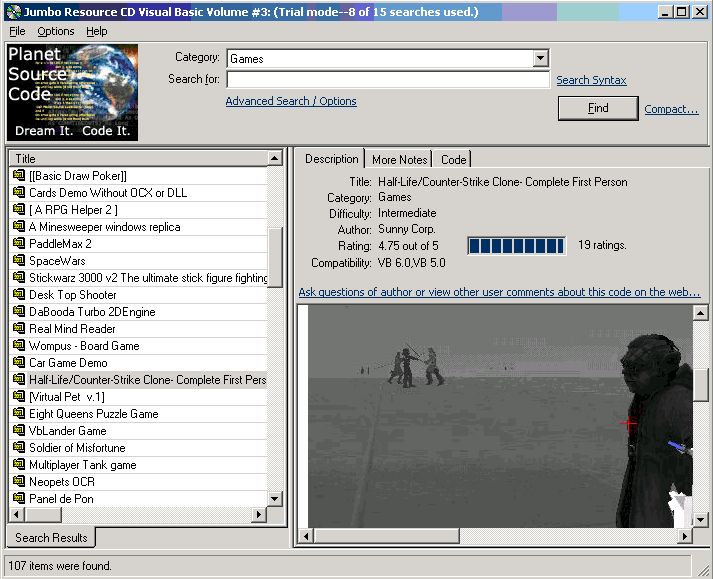Click the icon beside SpaceWars
713x579 pixels.
click(x=19, y=260)
